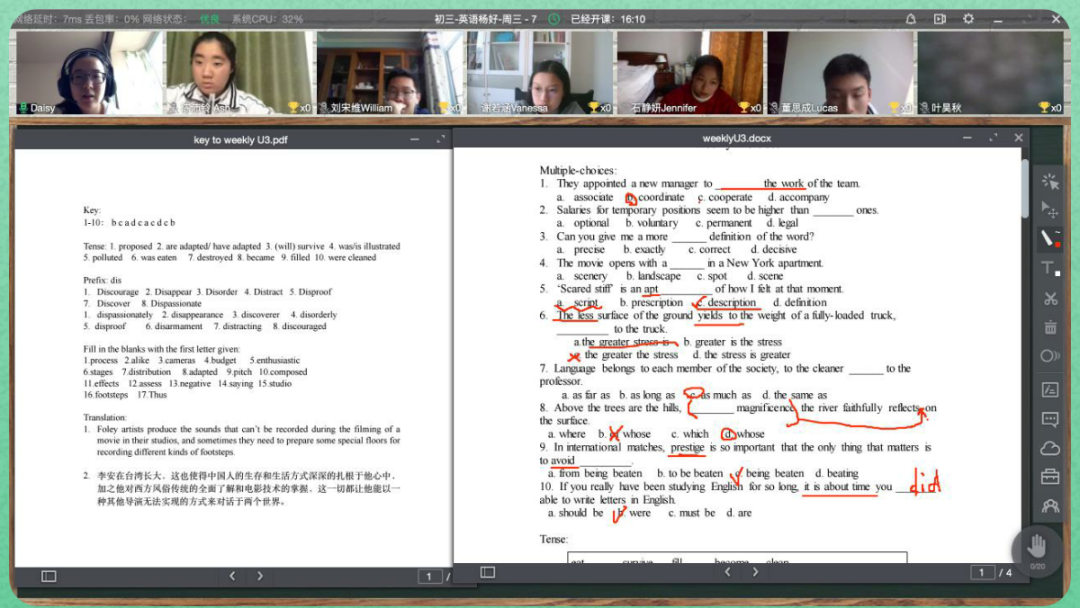Click the trash can clear tool
This screenshot has height=608, width=1080.
coord(1050,327)
